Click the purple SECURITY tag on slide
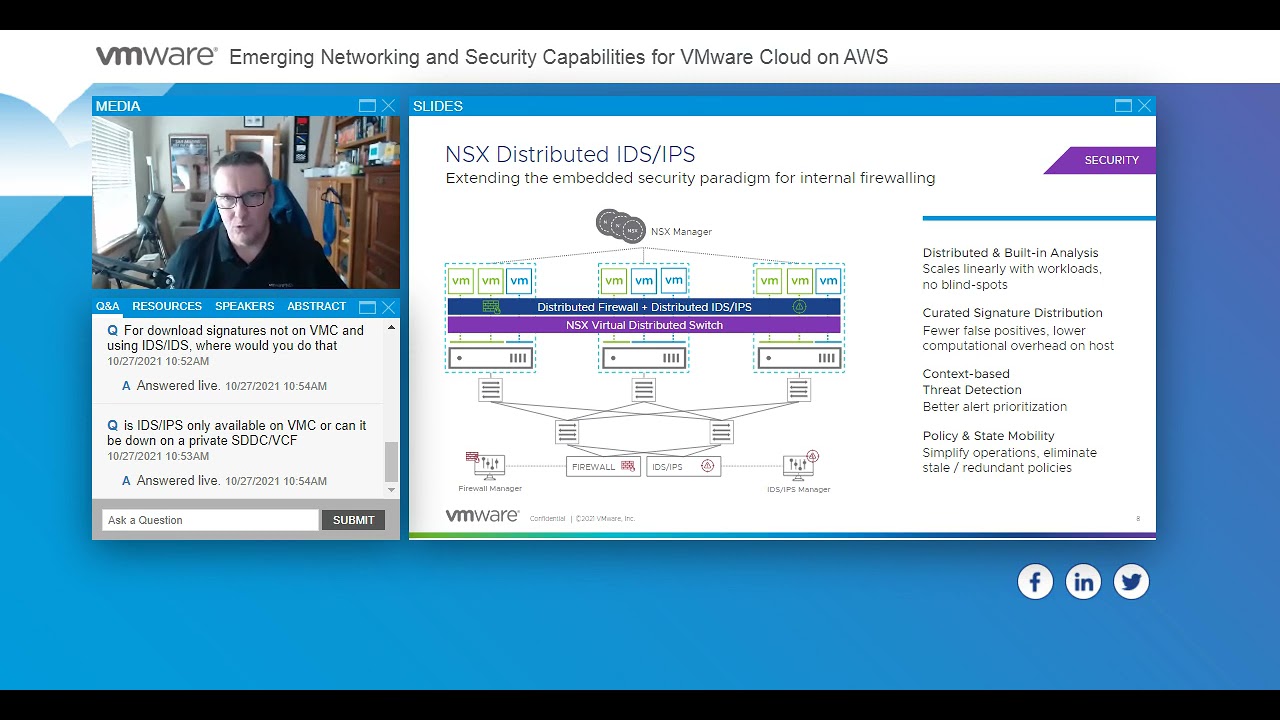The height and width of the screenshot is (720, 1280). click(1100, 160)
